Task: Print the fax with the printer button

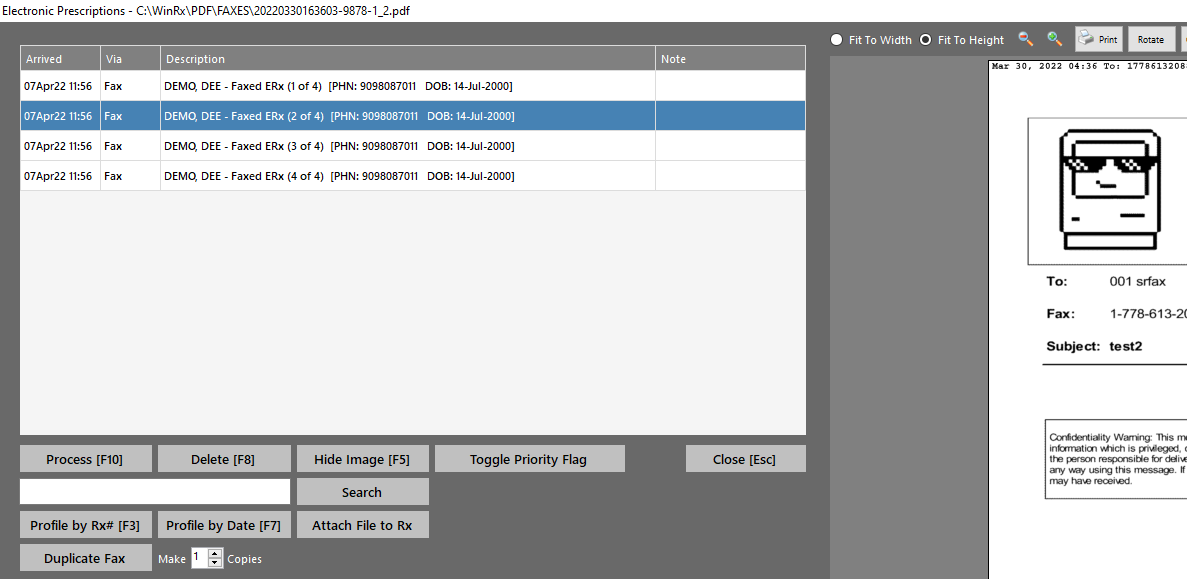Action: click(x=1098, y=39)
